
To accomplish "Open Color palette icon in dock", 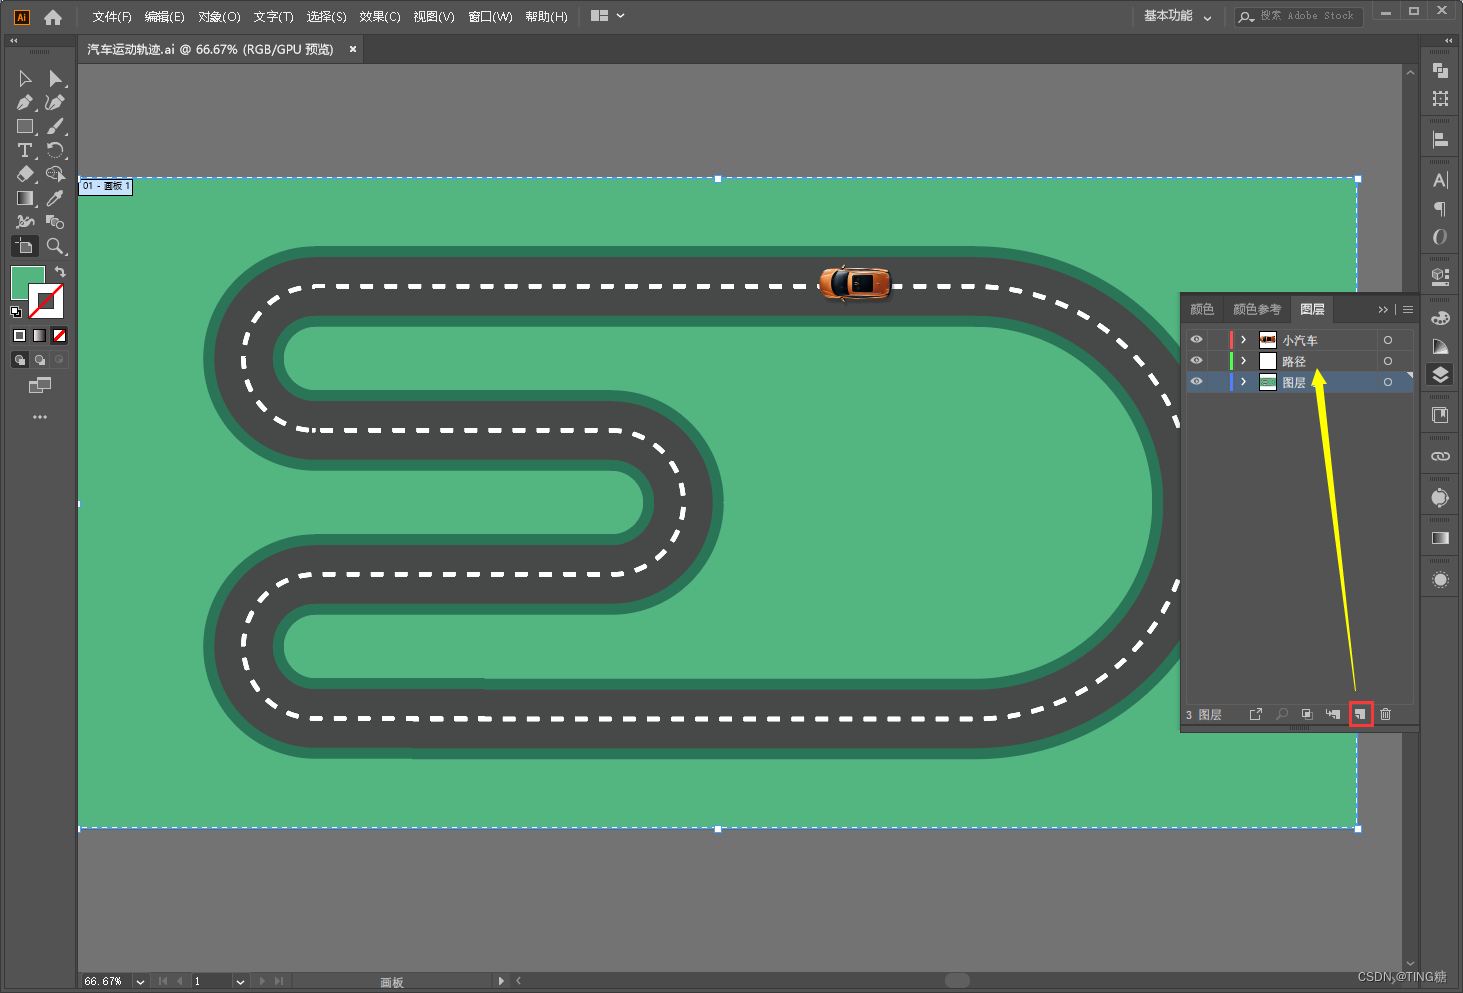I will [1440, 318].
